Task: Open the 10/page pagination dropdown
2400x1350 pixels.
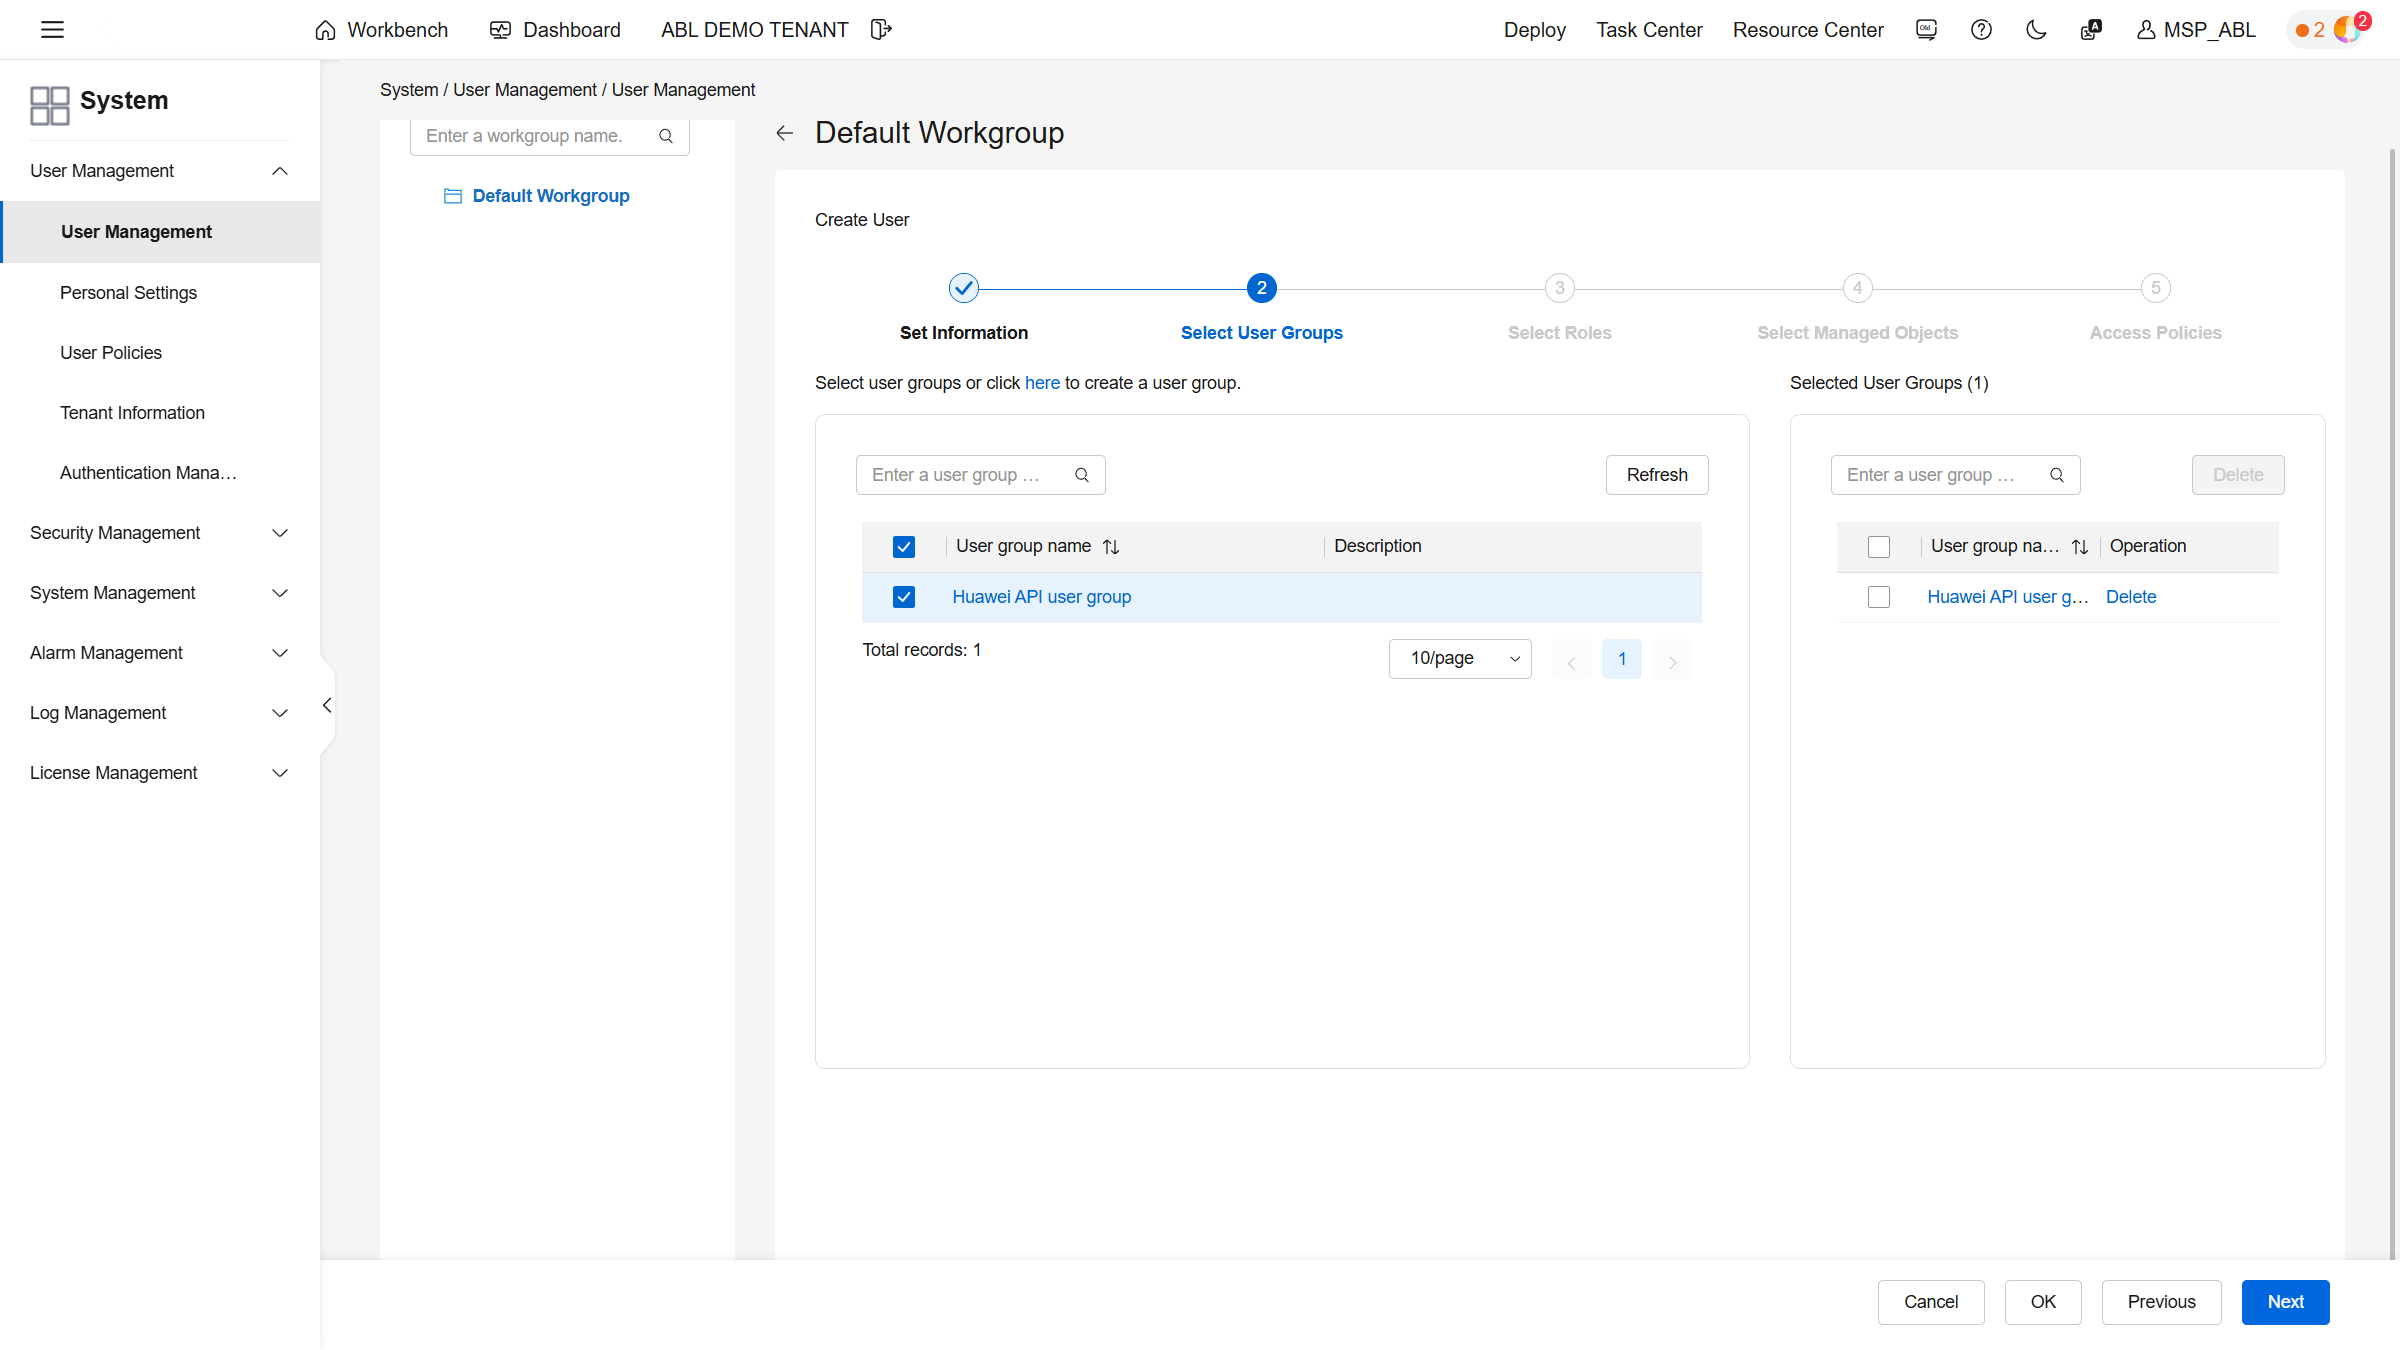Action: pos(1460,659)
